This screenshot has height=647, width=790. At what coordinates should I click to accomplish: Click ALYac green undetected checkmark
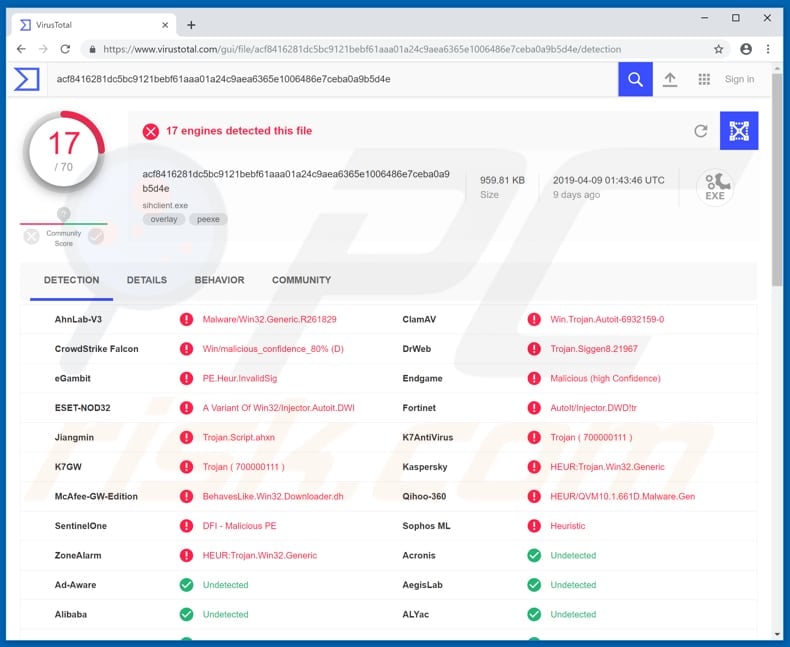(534, 614)
